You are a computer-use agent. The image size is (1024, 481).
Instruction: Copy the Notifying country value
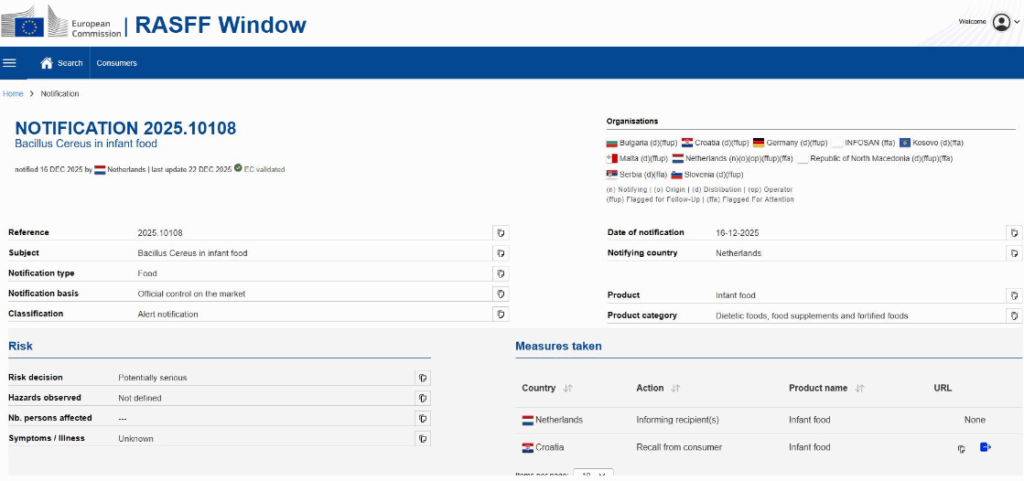click(1014, 253)
